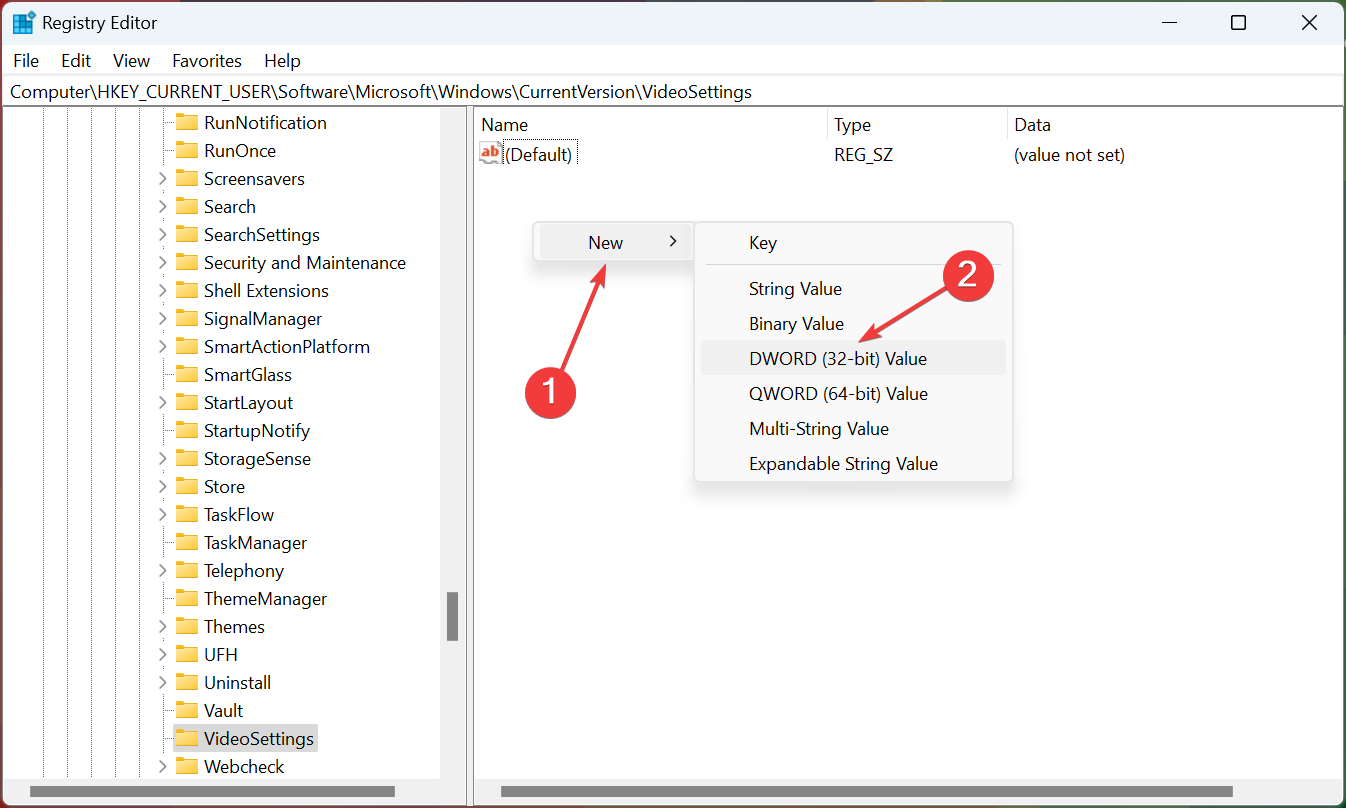Click the VideoSettings folder icon

[187, 739]
